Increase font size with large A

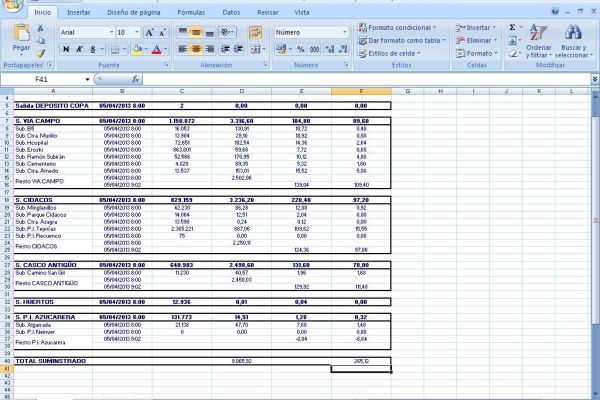(149, 33)
